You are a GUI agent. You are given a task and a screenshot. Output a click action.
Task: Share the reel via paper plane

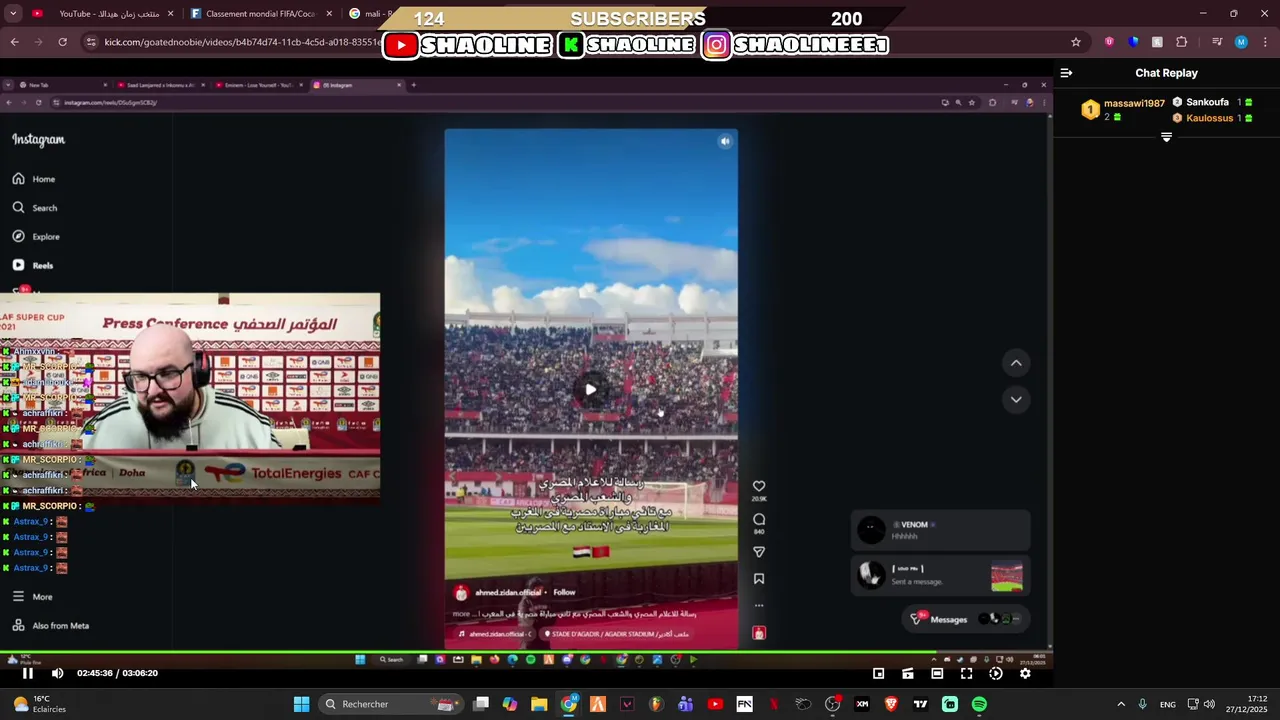pos(759,552)
